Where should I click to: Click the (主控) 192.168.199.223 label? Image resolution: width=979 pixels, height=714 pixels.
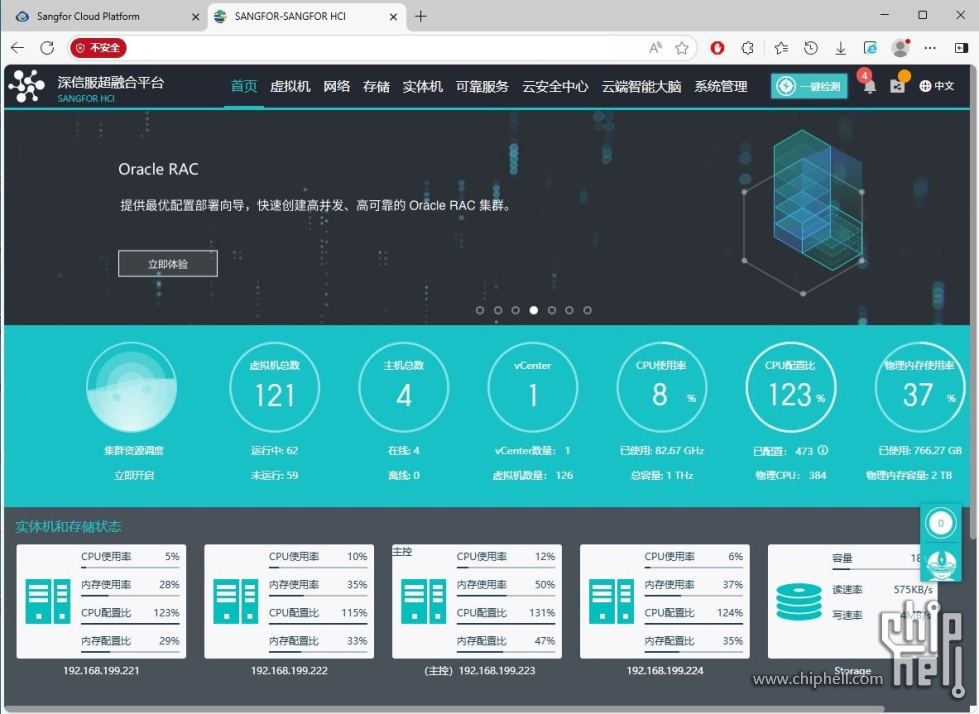coord(480,670)
